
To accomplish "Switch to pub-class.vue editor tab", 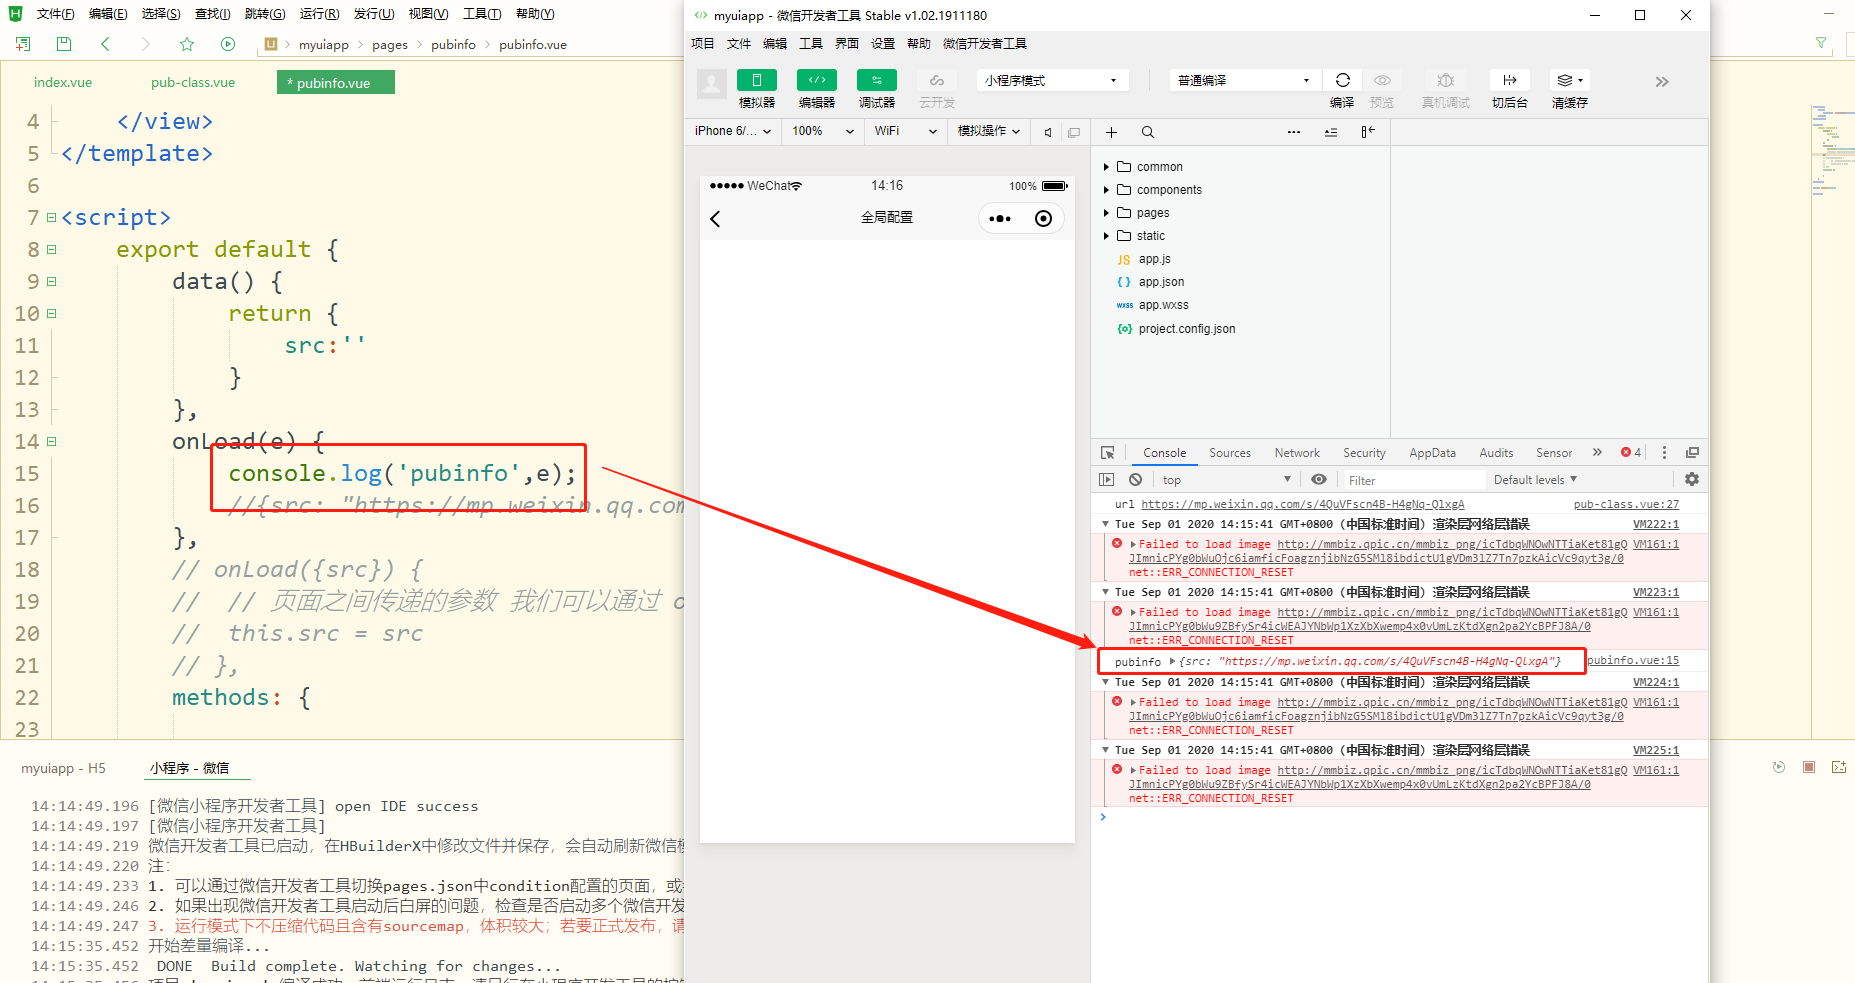I will click(193, 83).
